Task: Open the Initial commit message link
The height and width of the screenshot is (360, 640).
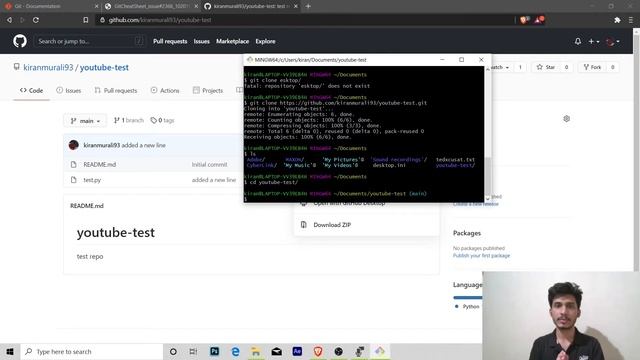Action: tap(209, 164)
